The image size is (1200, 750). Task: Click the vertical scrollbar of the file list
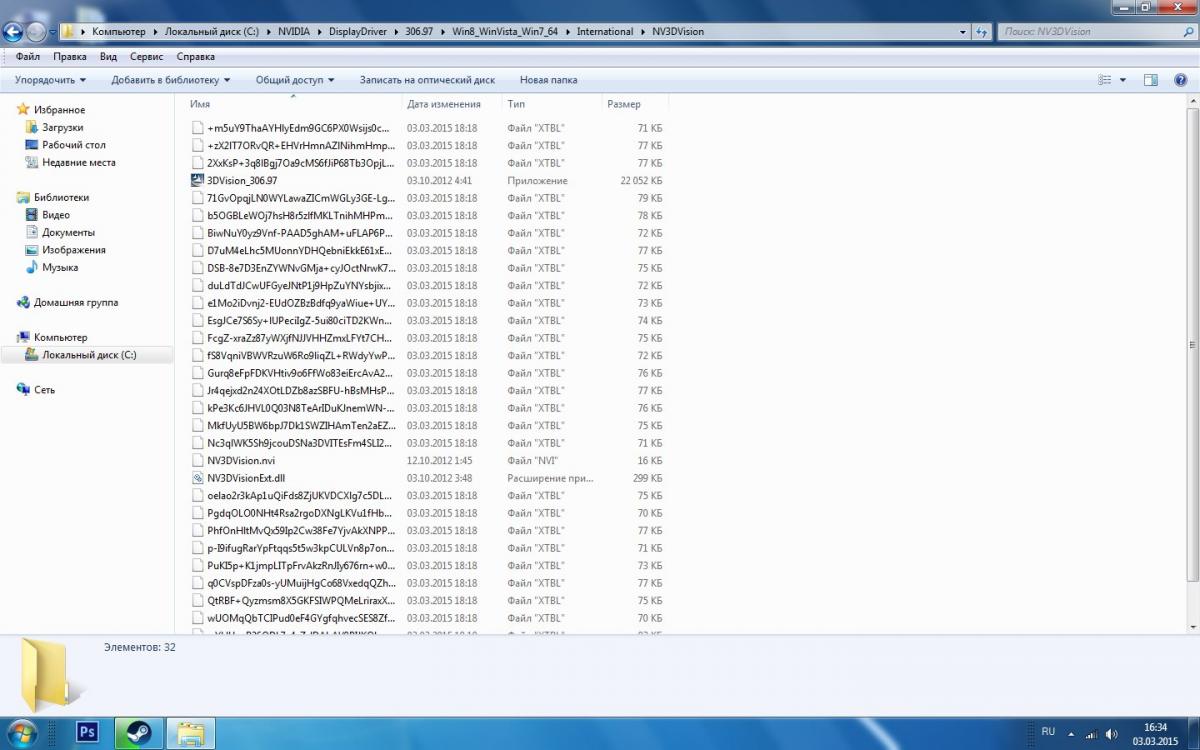[x=1191, y=345]
